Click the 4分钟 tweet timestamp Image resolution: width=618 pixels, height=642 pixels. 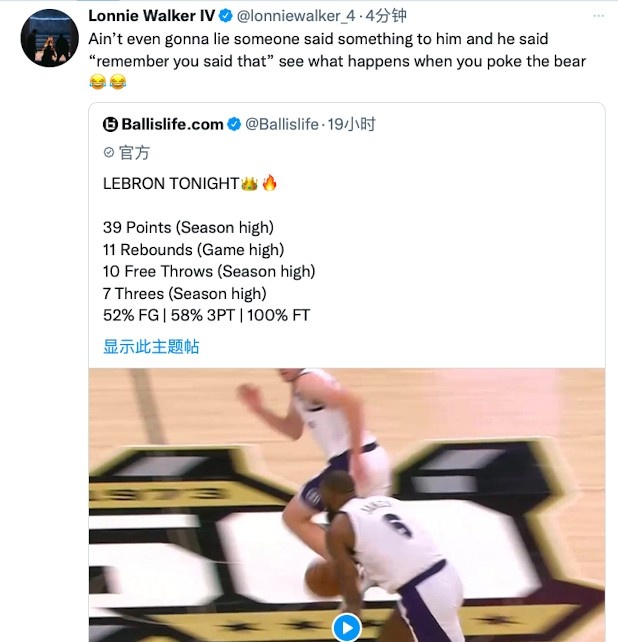[x=386, y=16]
